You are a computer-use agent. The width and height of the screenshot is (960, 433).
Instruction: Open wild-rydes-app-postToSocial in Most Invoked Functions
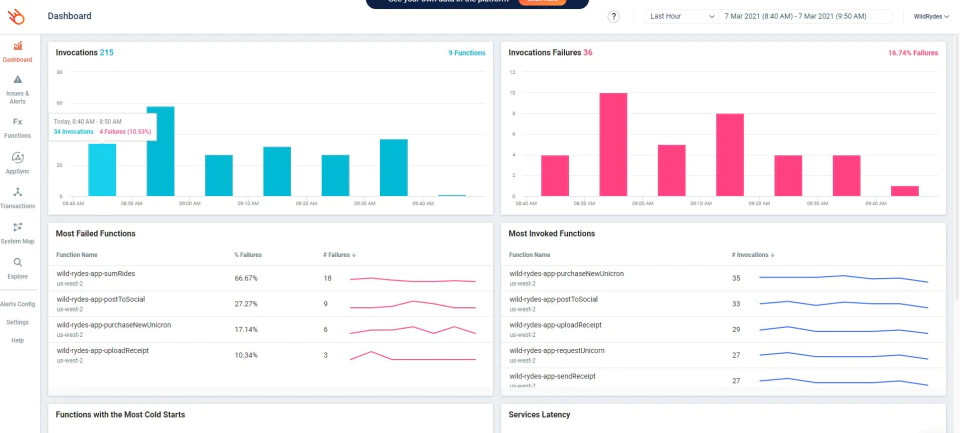pos(553,299)
